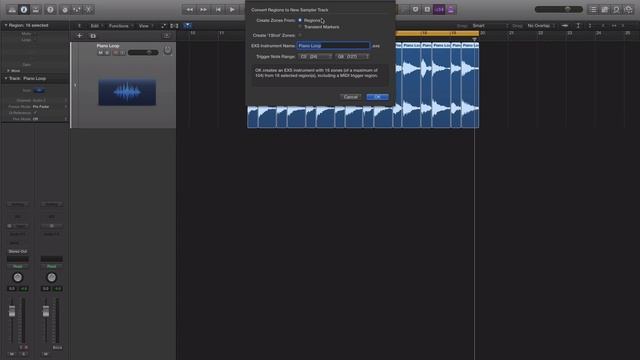Viewport: 640px width, 360px height.
Task: Click the EXS Instrument Name field
Action: [x=333, y=46]
